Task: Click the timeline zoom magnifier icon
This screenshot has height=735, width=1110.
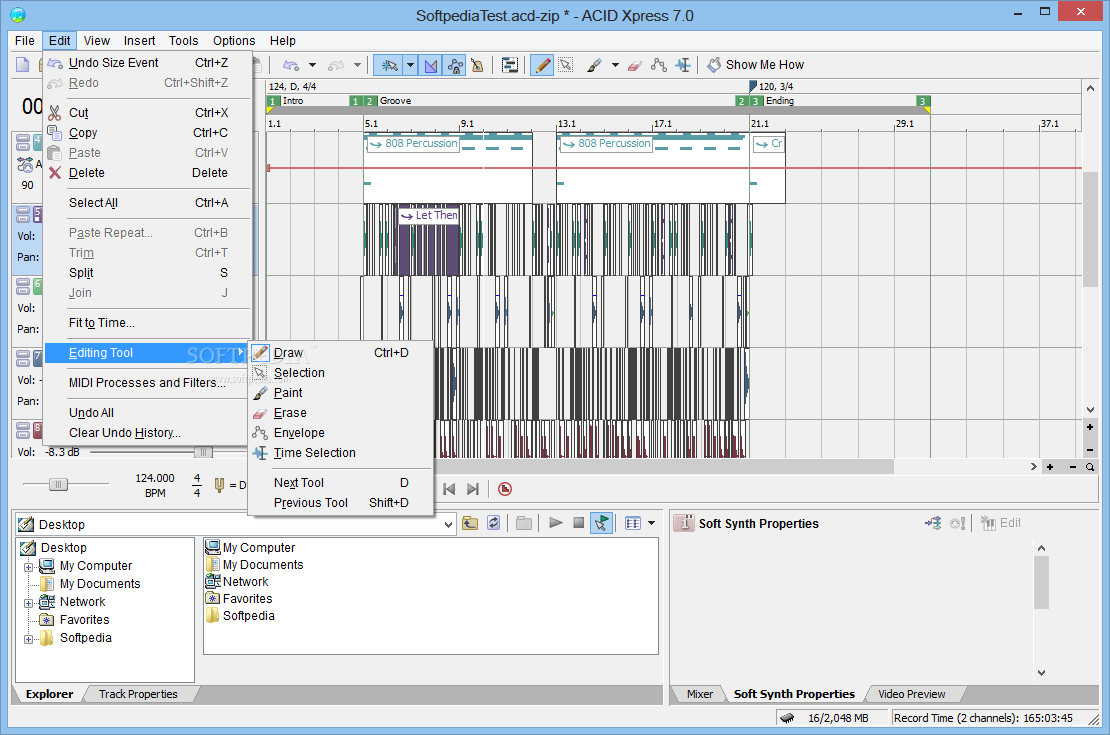Action: [1090, 467]
